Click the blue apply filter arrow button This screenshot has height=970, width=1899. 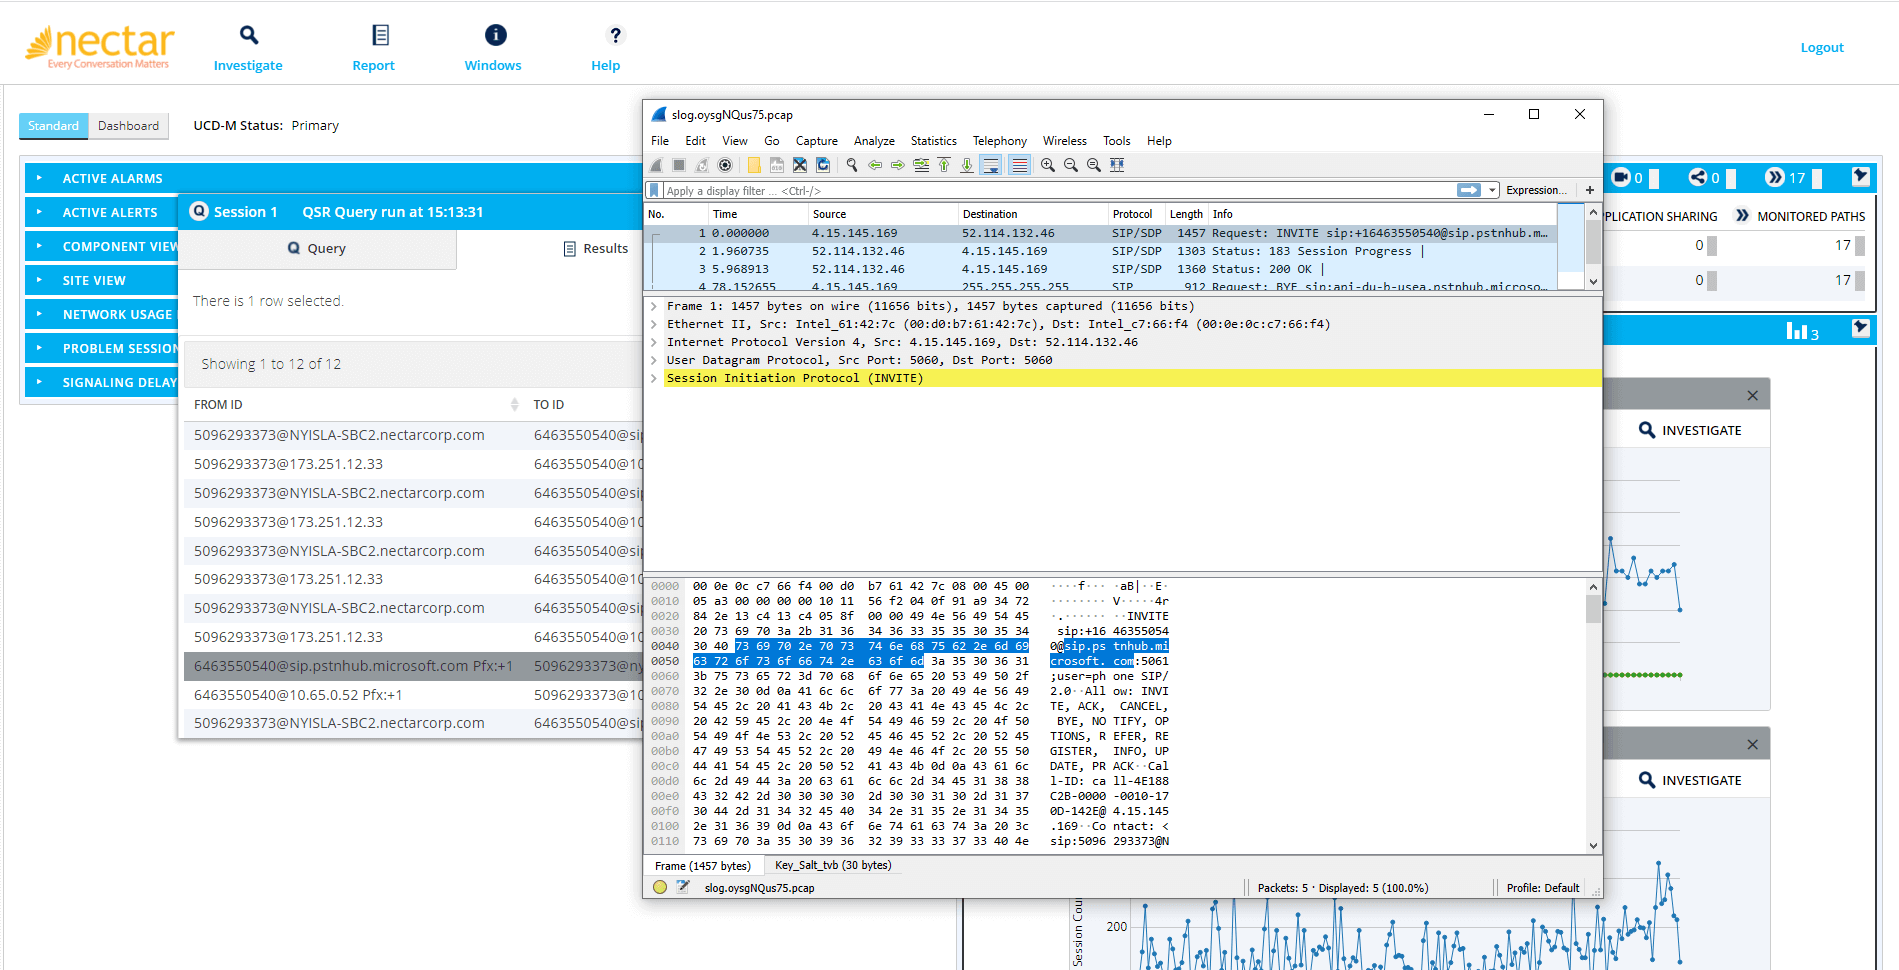[1469, 190]
